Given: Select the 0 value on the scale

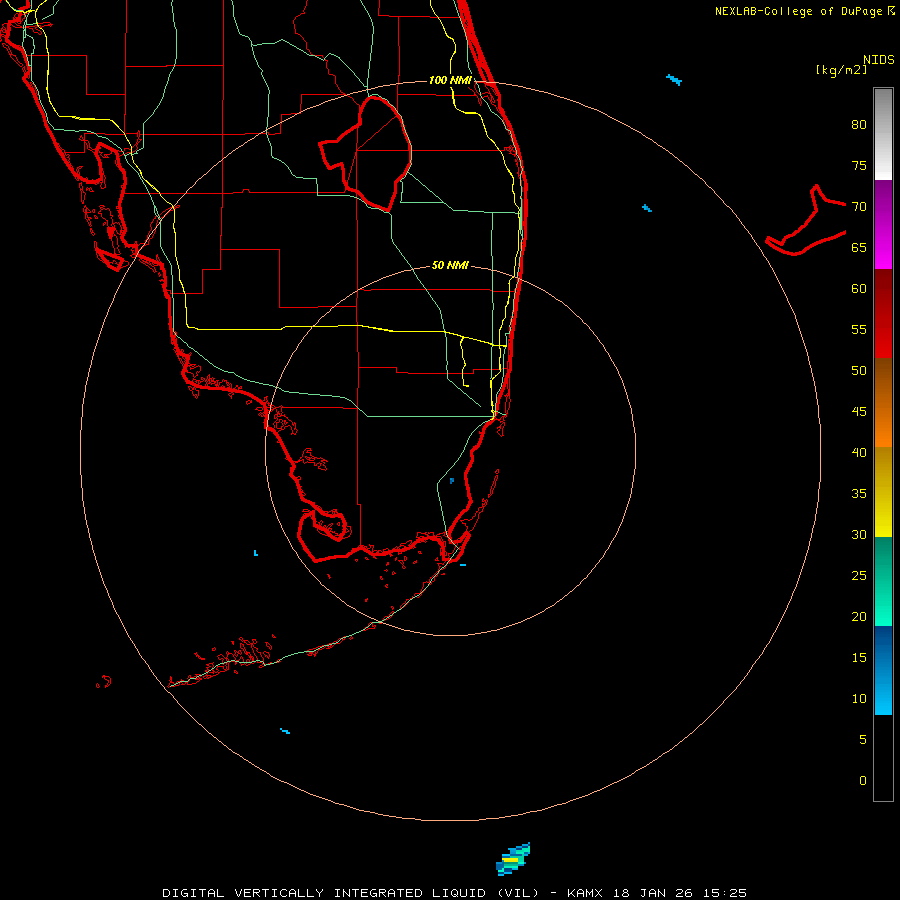Looking at the screenshot, I should coord(863,781).
